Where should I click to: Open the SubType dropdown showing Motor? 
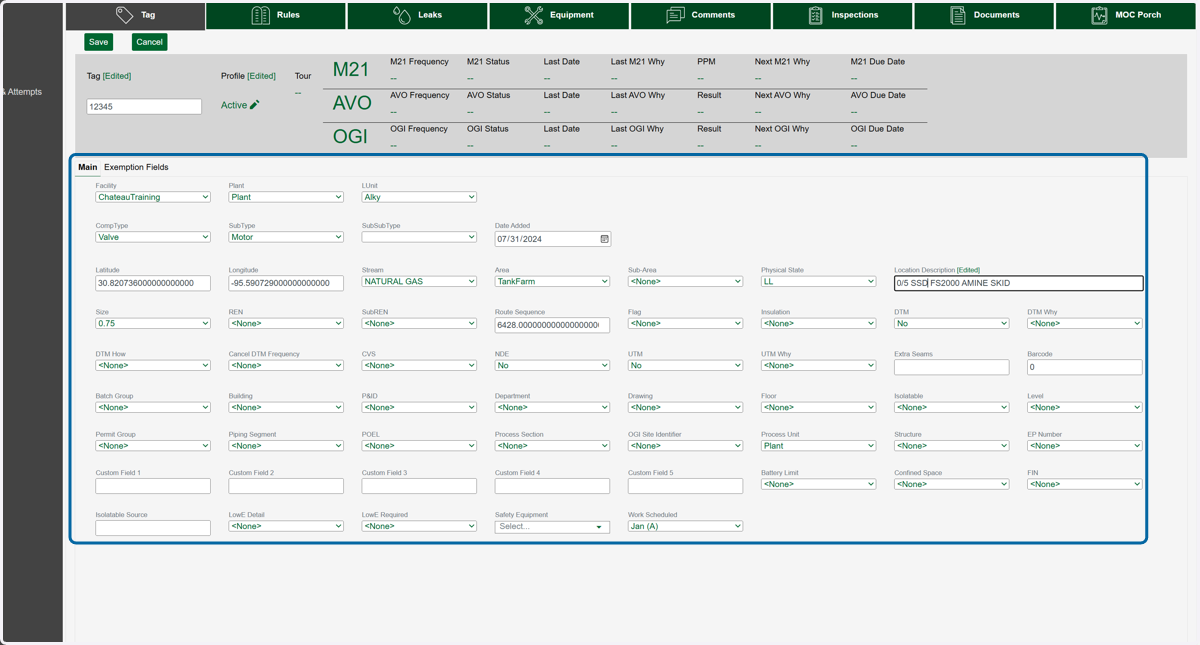pyautogui.click(x=286, y=237)
